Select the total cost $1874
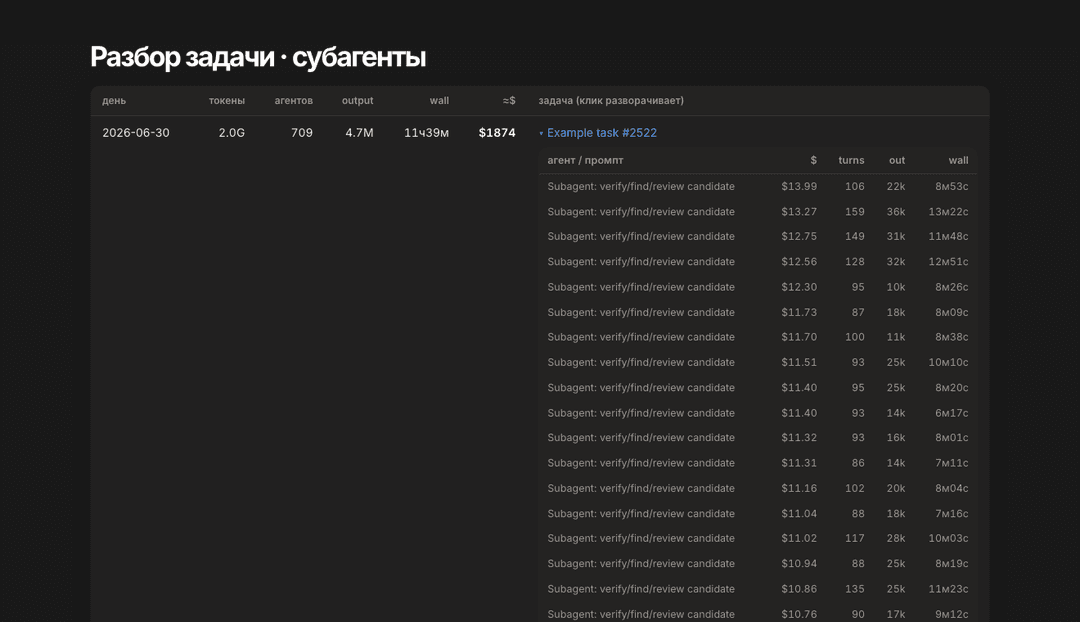 pyautogui.click(x=497, y=133)
